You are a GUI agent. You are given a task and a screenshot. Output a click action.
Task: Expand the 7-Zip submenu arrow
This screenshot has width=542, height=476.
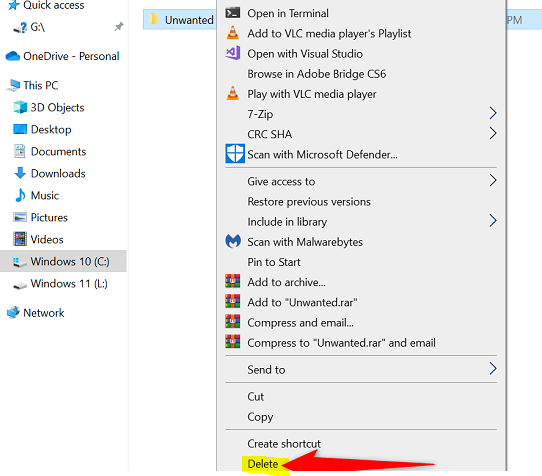tap(493, 113)
